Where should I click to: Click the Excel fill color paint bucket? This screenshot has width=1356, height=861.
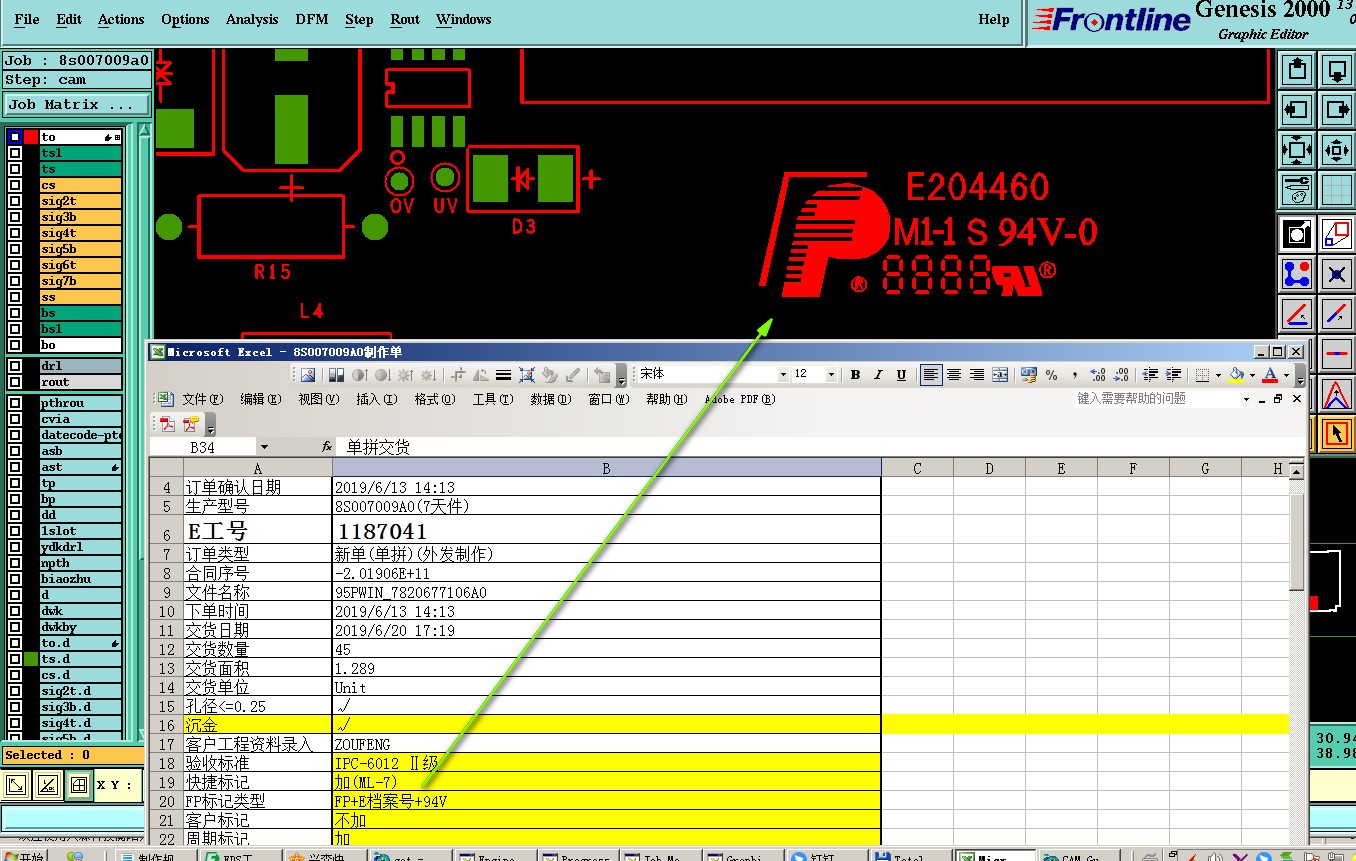click(x=1237, y=375)
